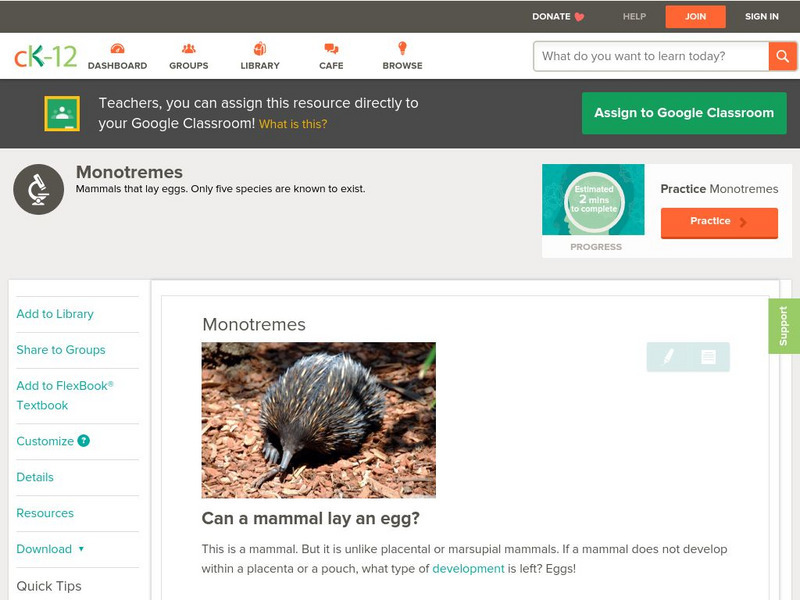Focus the 'What do you want to learn' search field
Screen dimensions: 800x600
650,57
